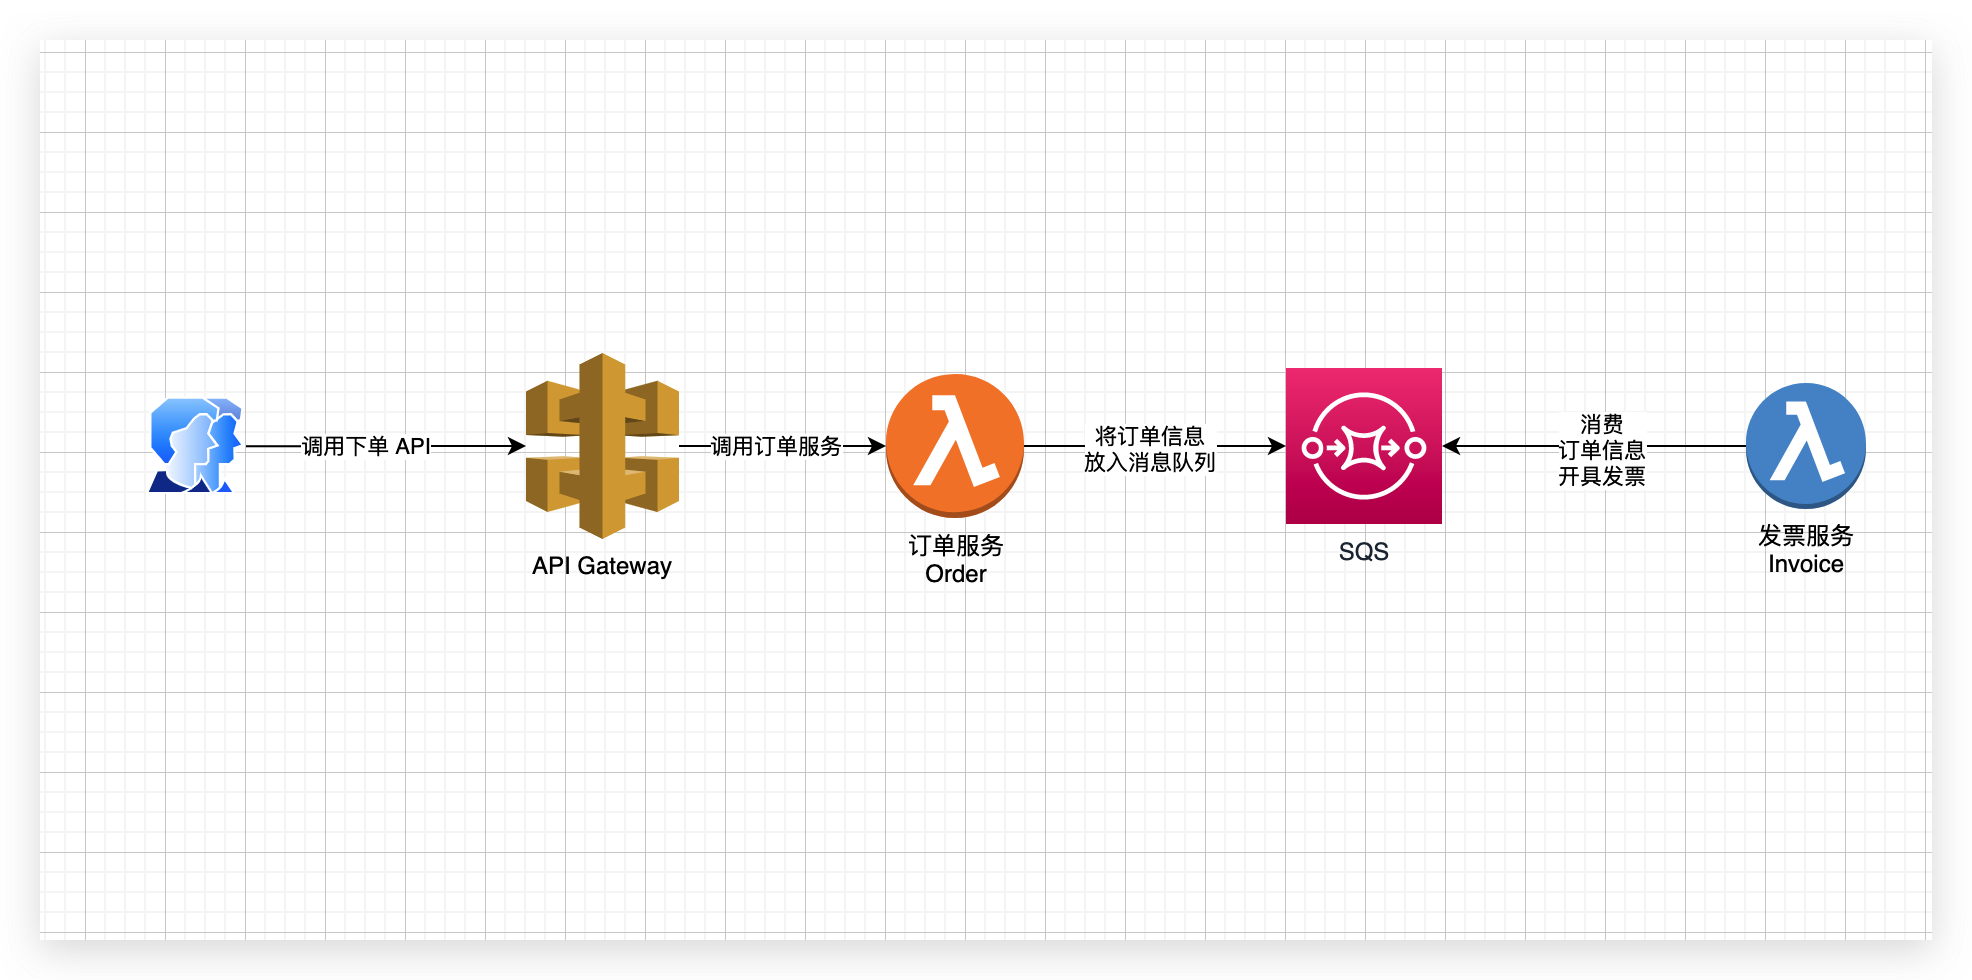Click the '订单服务 Order' caption

(956, 559)
